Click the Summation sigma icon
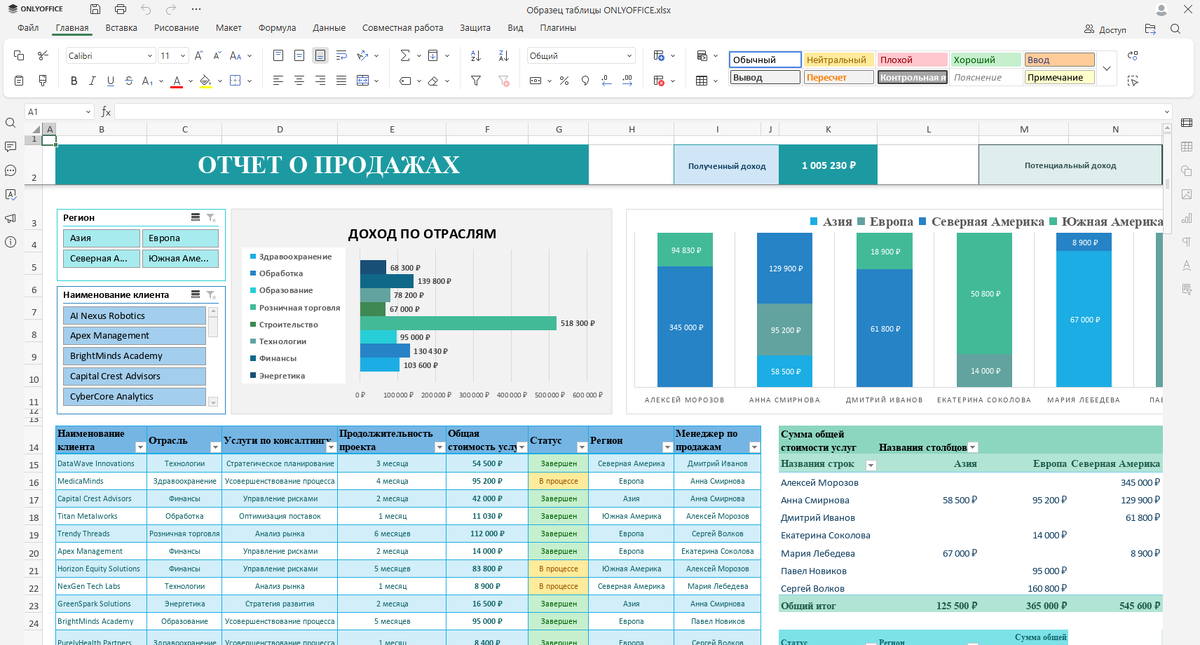Viewport: 1200px width, 645px height. coord(405,55)
